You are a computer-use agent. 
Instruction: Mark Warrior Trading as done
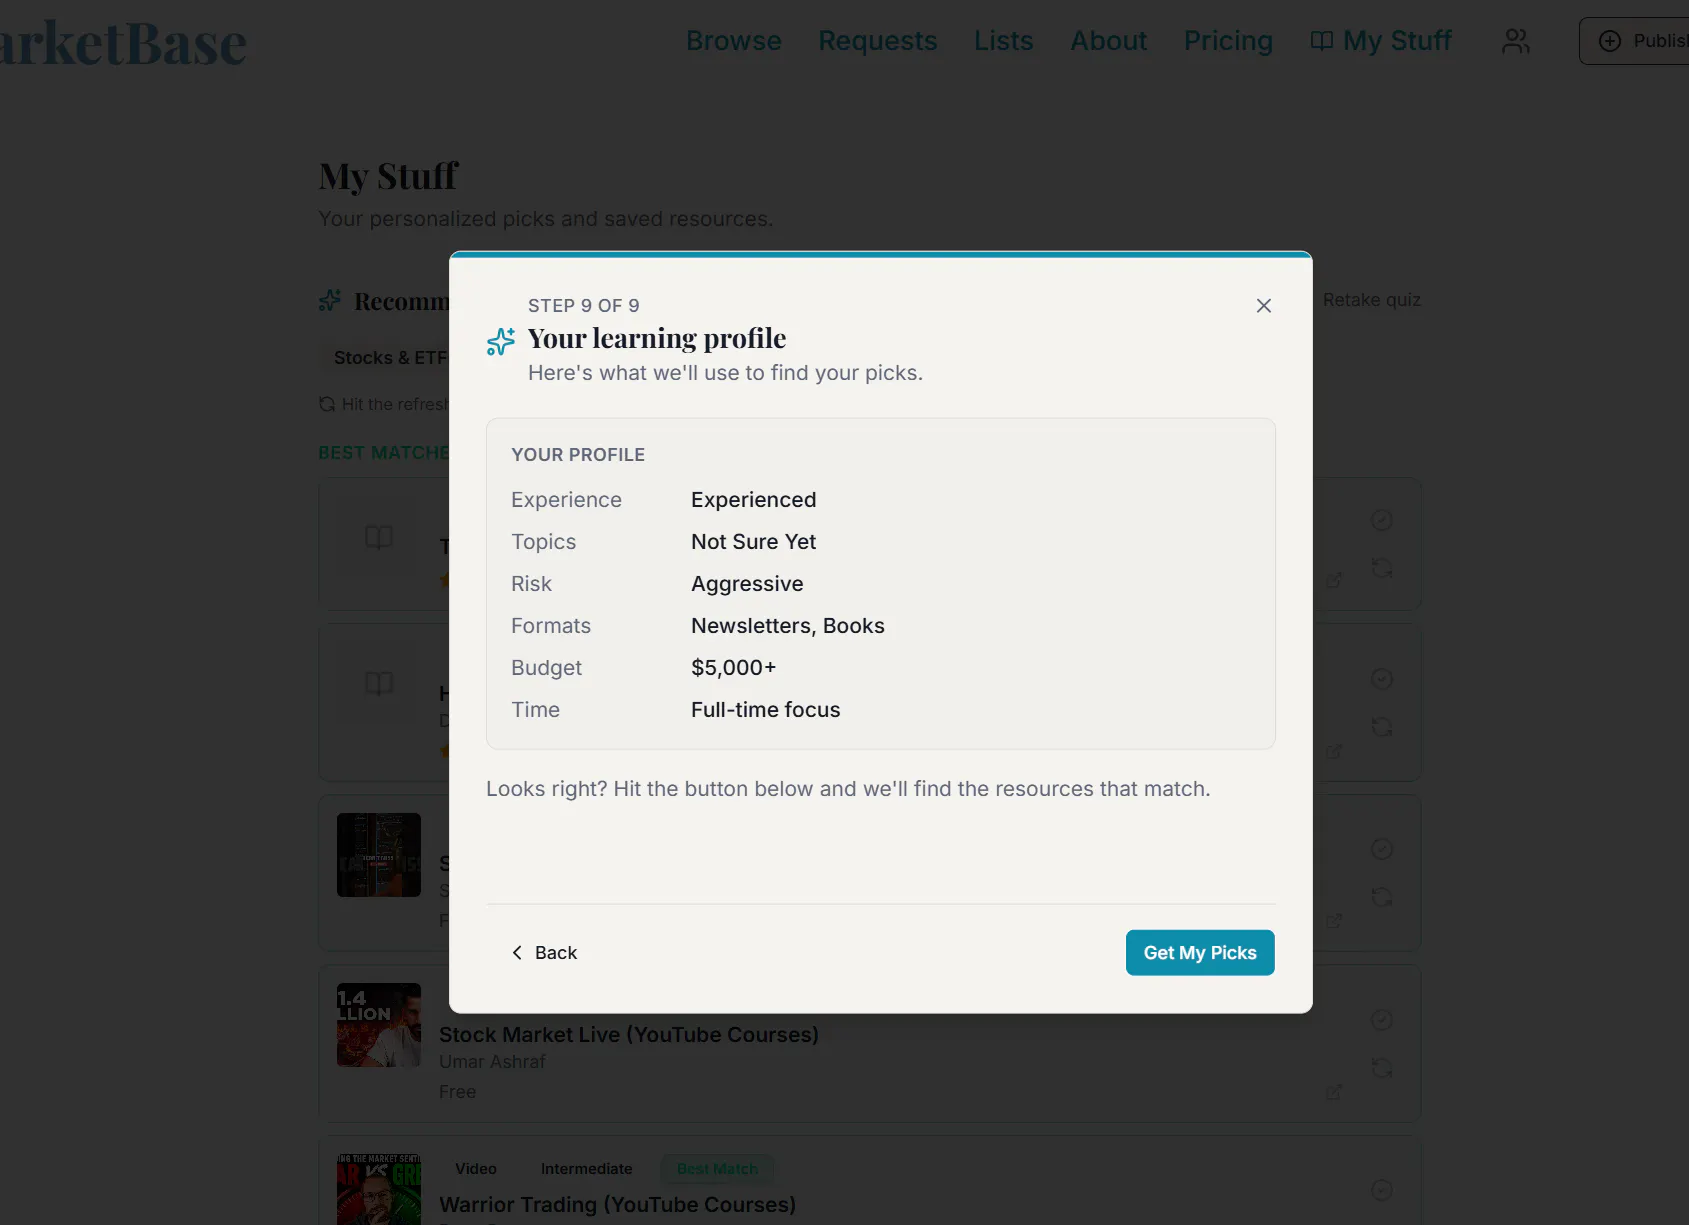1382,1190
